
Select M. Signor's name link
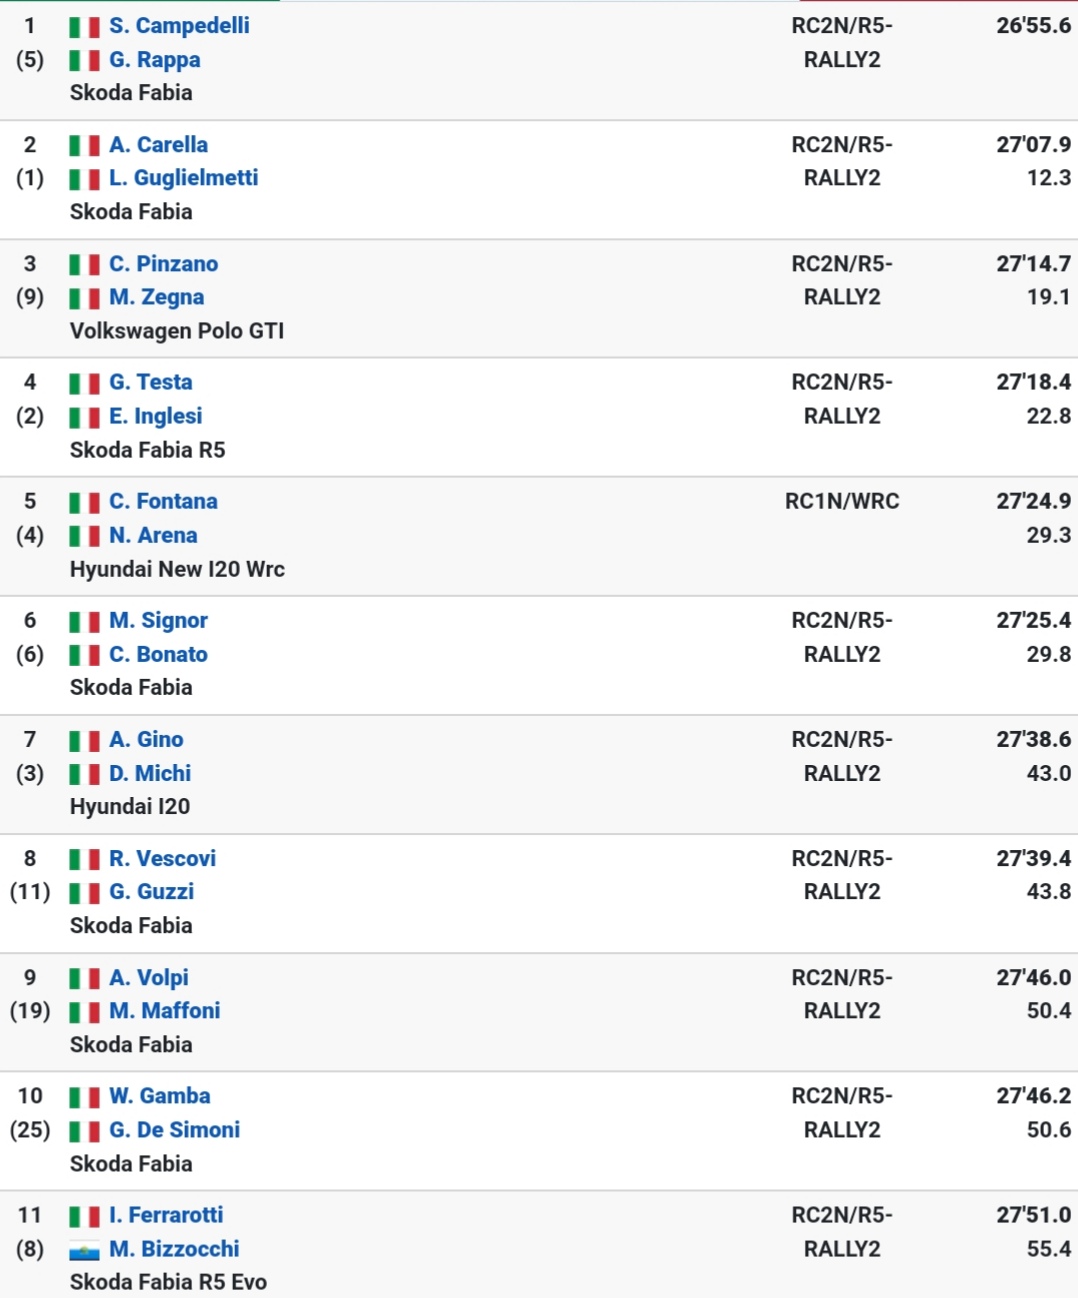click(158, 621)
